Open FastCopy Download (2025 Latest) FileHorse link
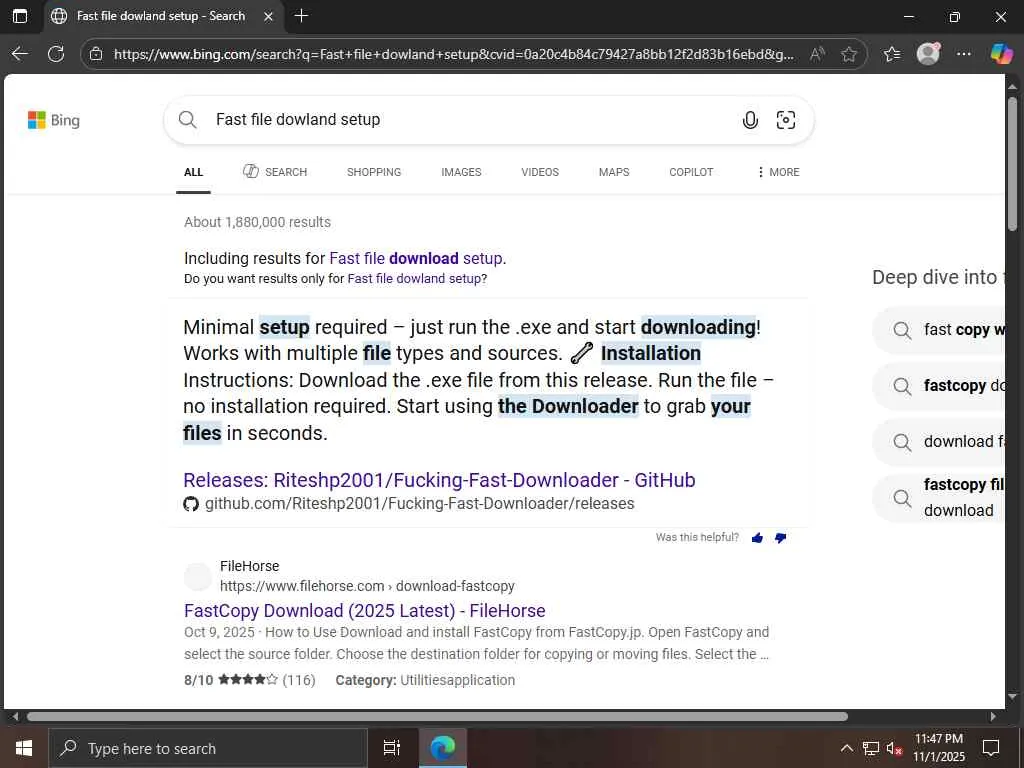 [364, 611]
